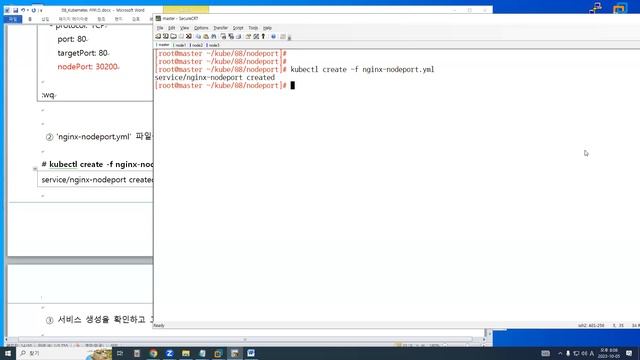Open SecureCRT toolbar overflow options arrow
The height and width of the screenshot is (360, 640).
tap(289, 38)
